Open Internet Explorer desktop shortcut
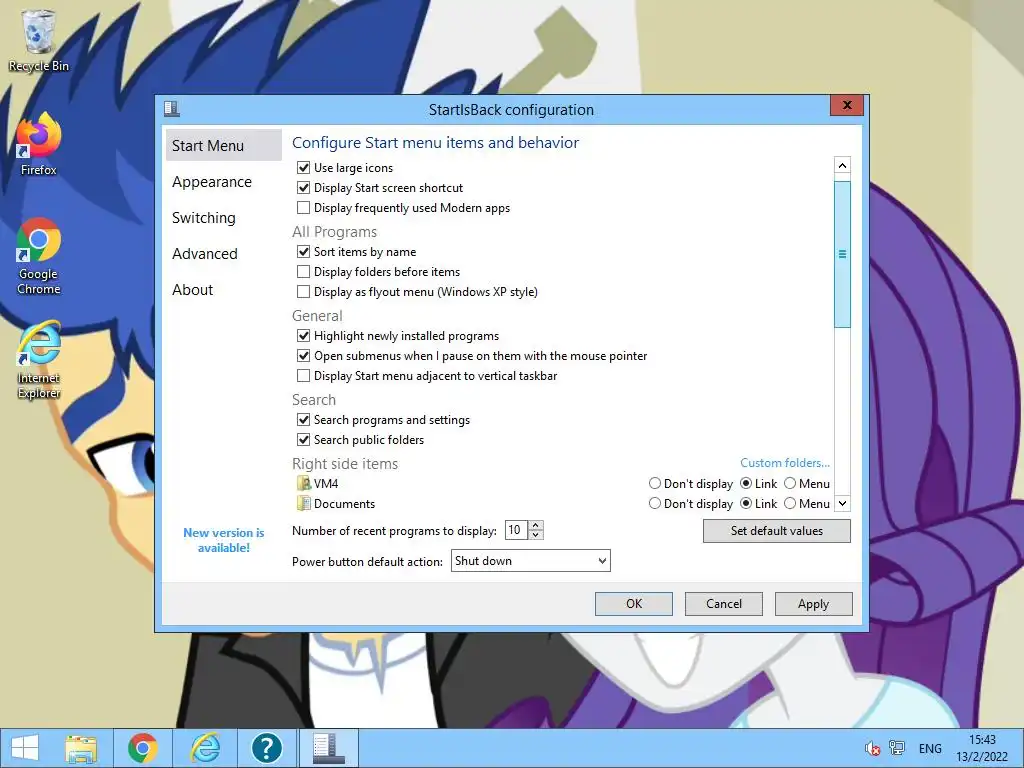Viewport: 1024px width, 768px height. [39, 359]
